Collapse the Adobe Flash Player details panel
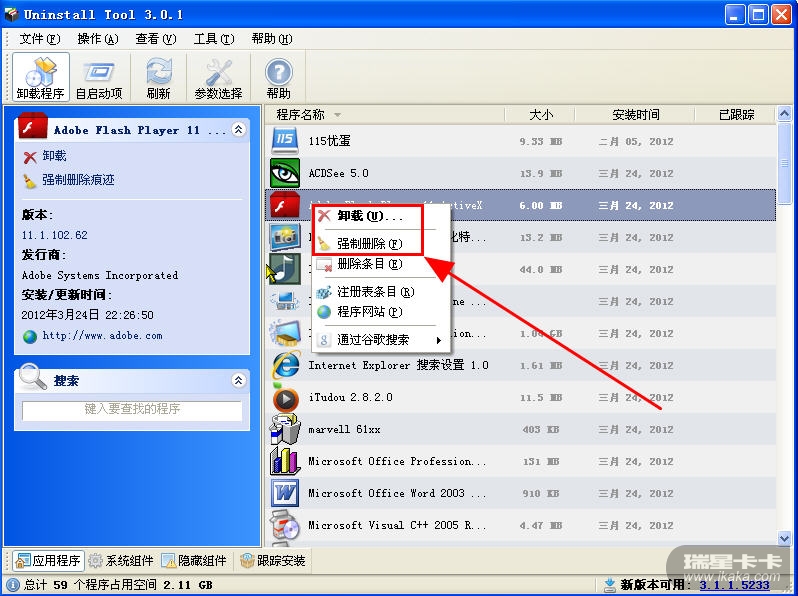 tap(238, 129)
